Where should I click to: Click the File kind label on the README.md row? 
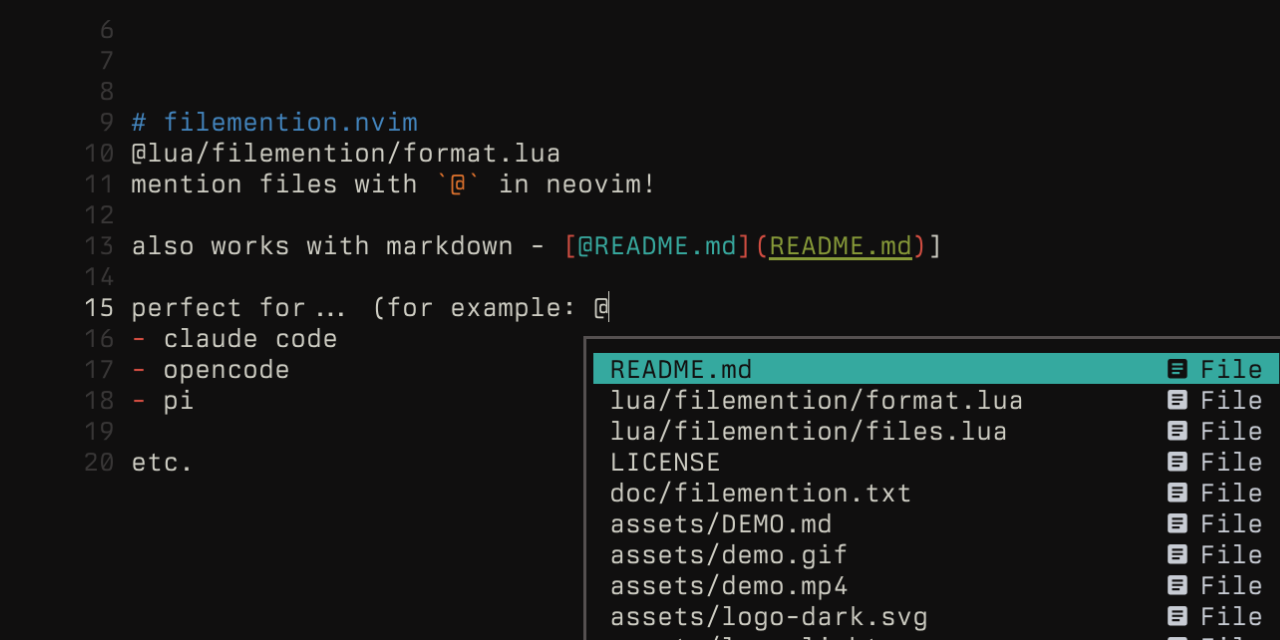[x=1231, y=369]
